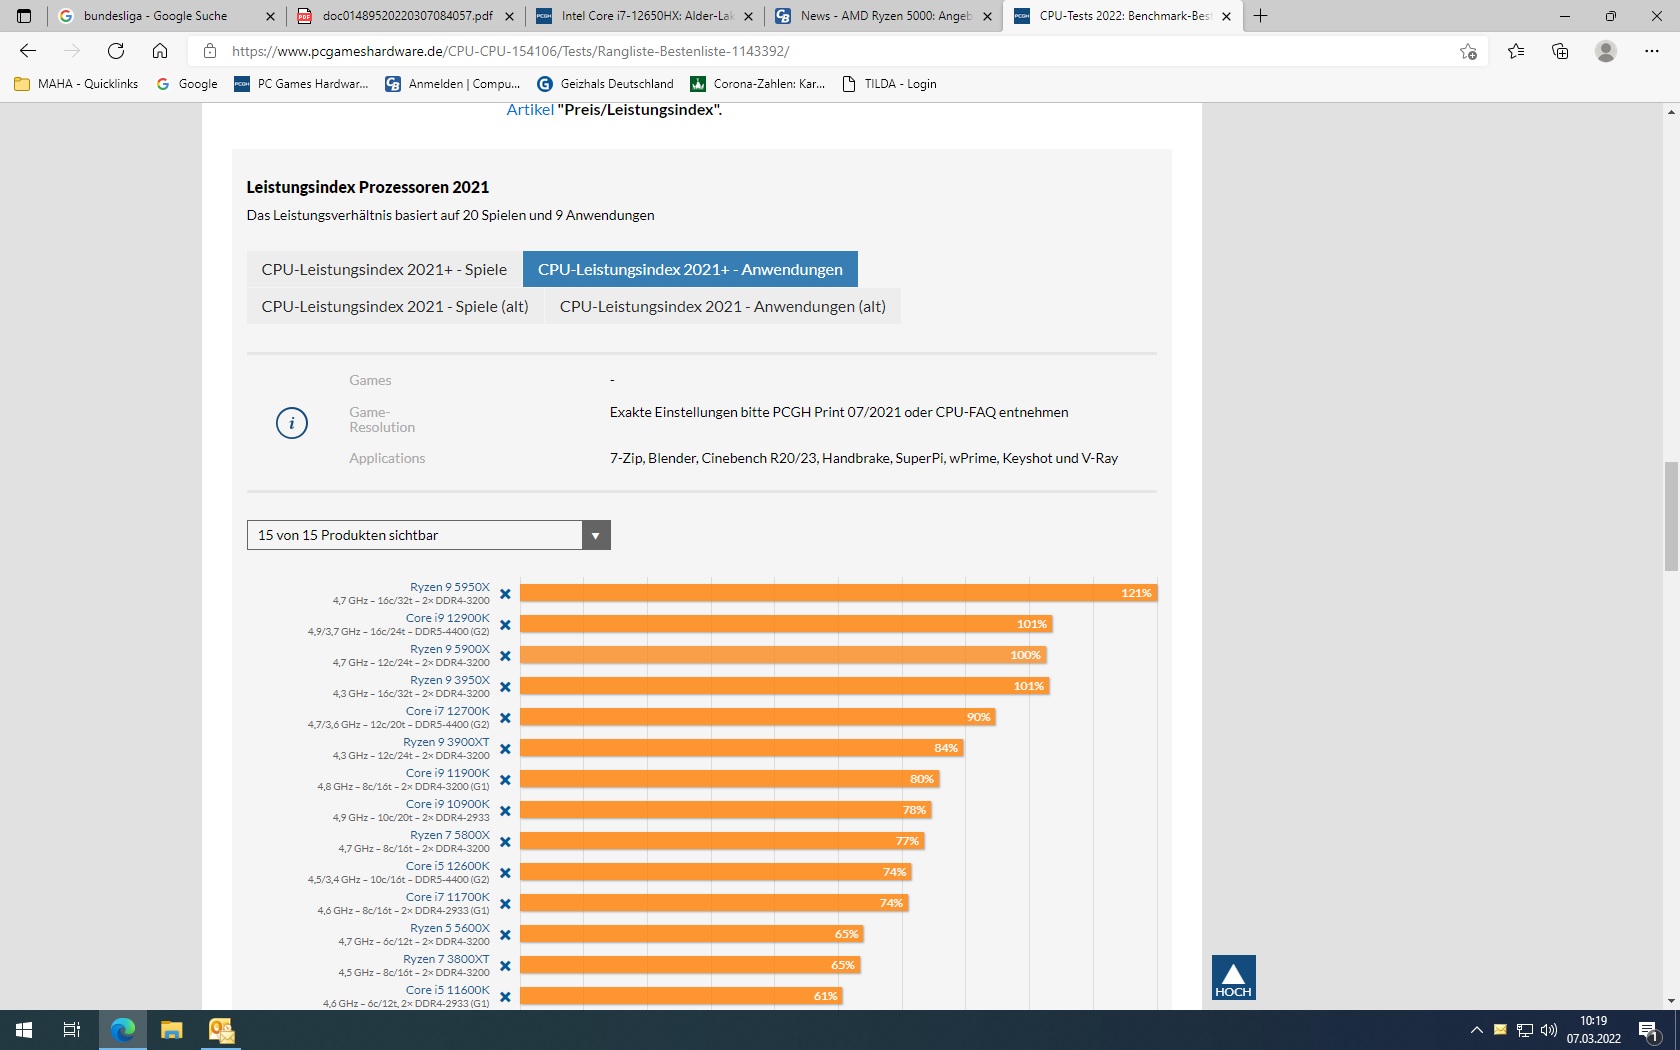Open the Favorites list icon
This screenshot has height=1050, width=1680.
tap(1516, 51)
